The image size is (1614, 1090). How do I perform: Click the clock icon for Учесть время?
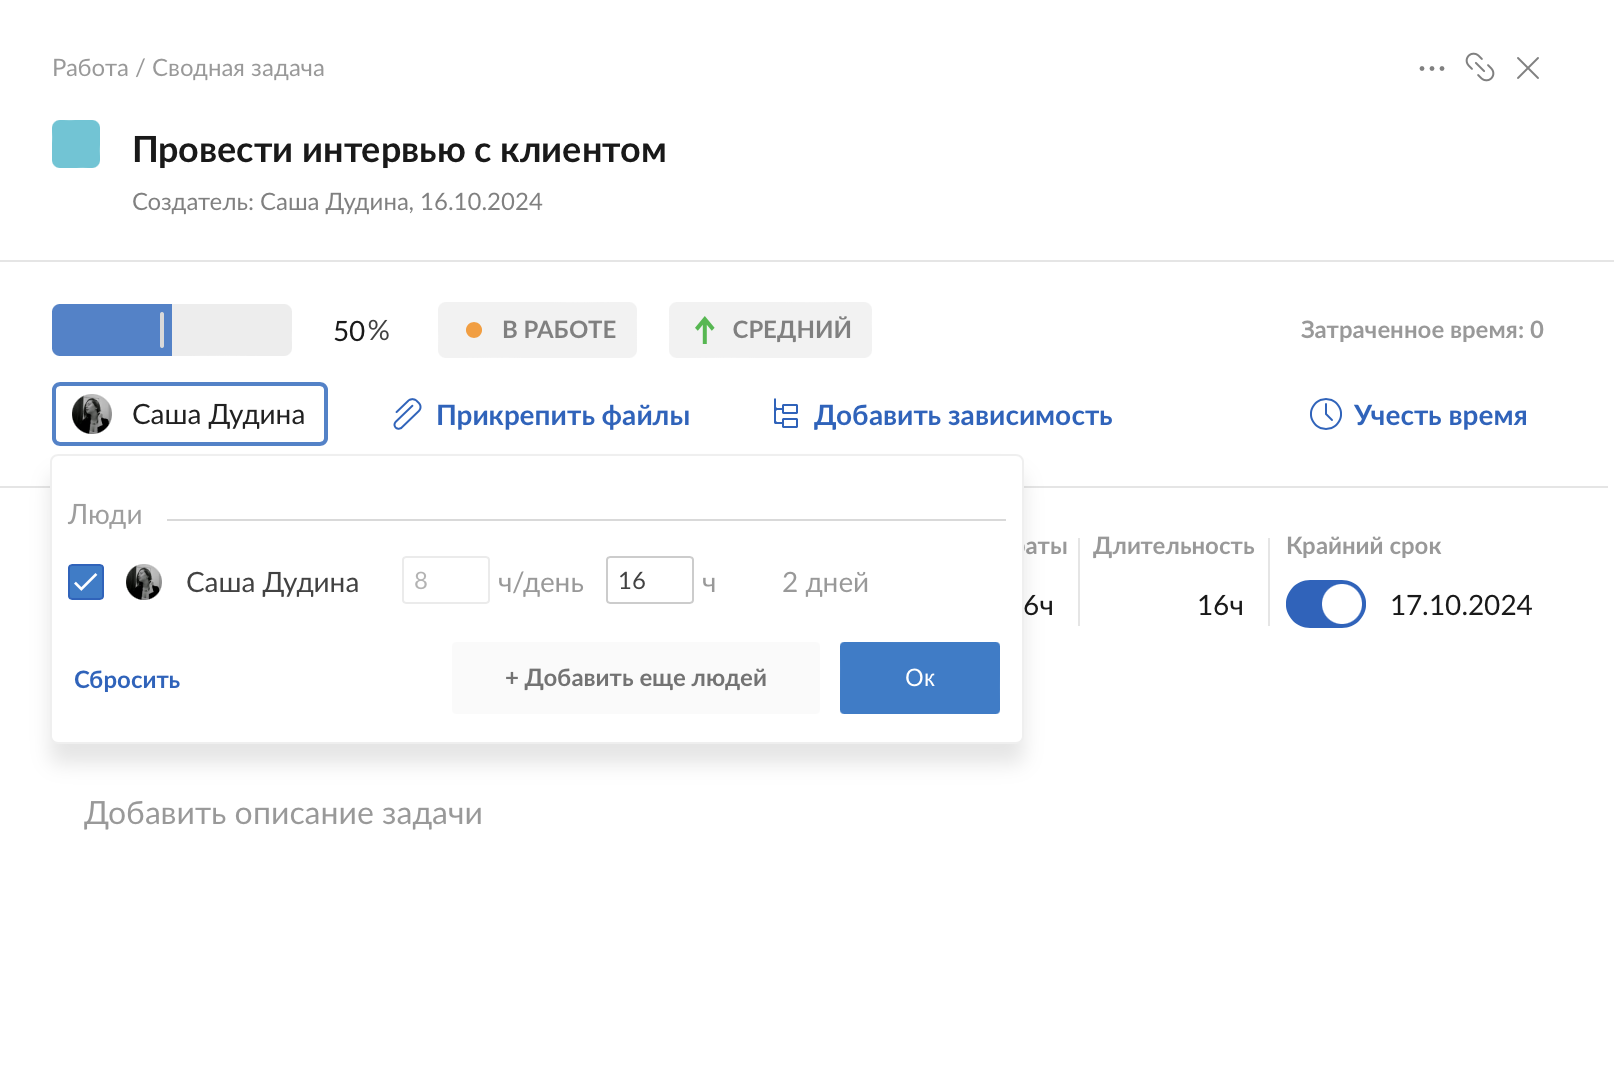(1325, 414)
